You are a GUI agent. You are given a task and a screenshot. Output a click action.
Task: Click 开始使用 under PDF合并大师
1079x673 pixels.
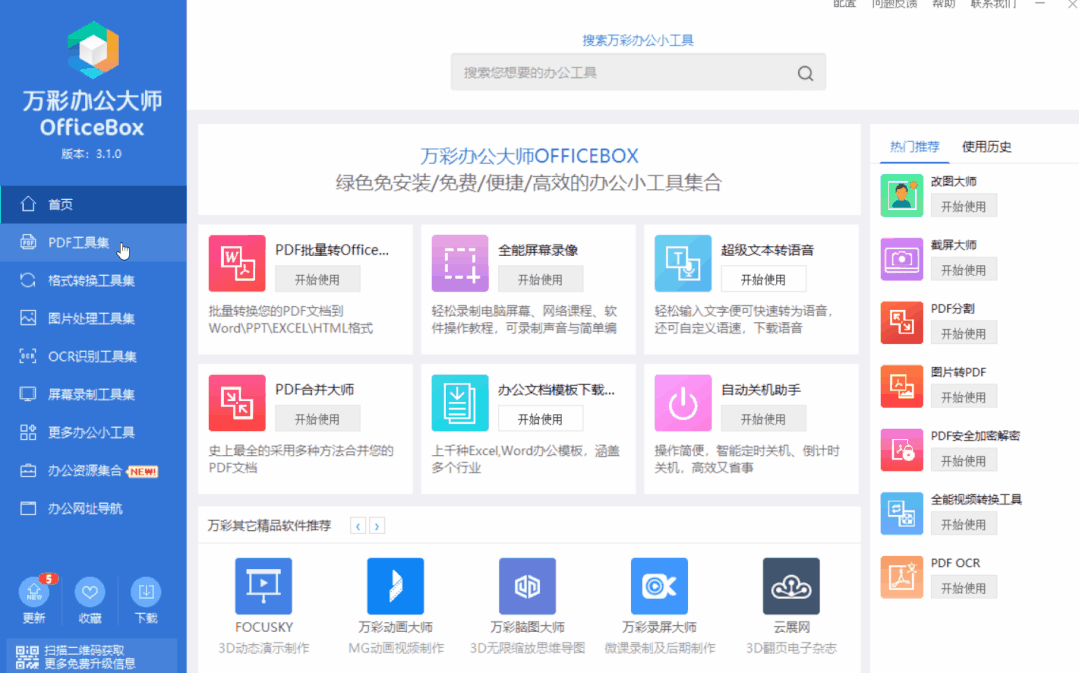317,419
